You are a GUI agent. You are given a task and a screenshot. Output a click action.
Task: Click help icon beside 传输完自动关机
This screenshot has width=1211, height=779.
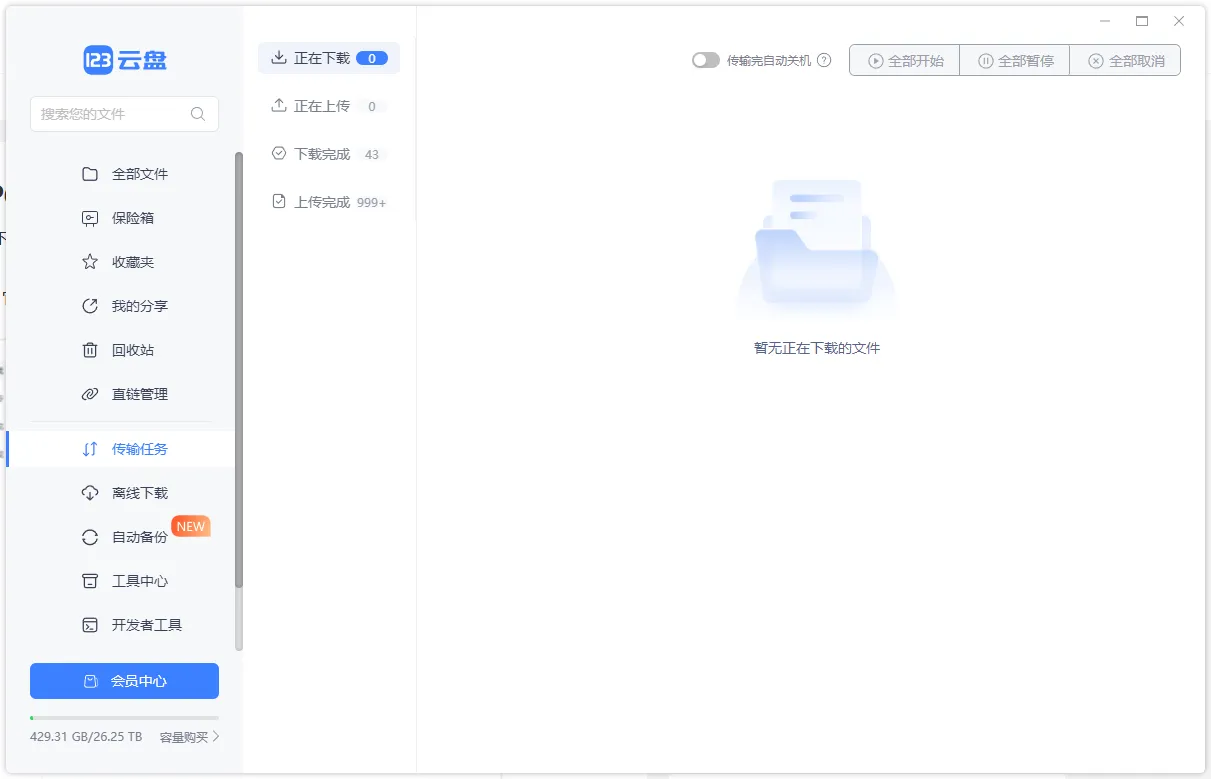[824, 60]
